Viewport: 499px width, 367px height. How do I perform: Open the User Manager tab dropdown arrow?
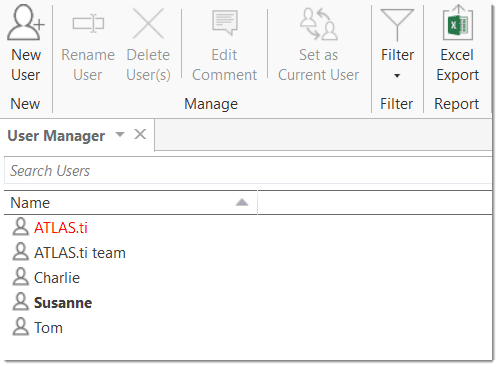click(x=120, y=135)
